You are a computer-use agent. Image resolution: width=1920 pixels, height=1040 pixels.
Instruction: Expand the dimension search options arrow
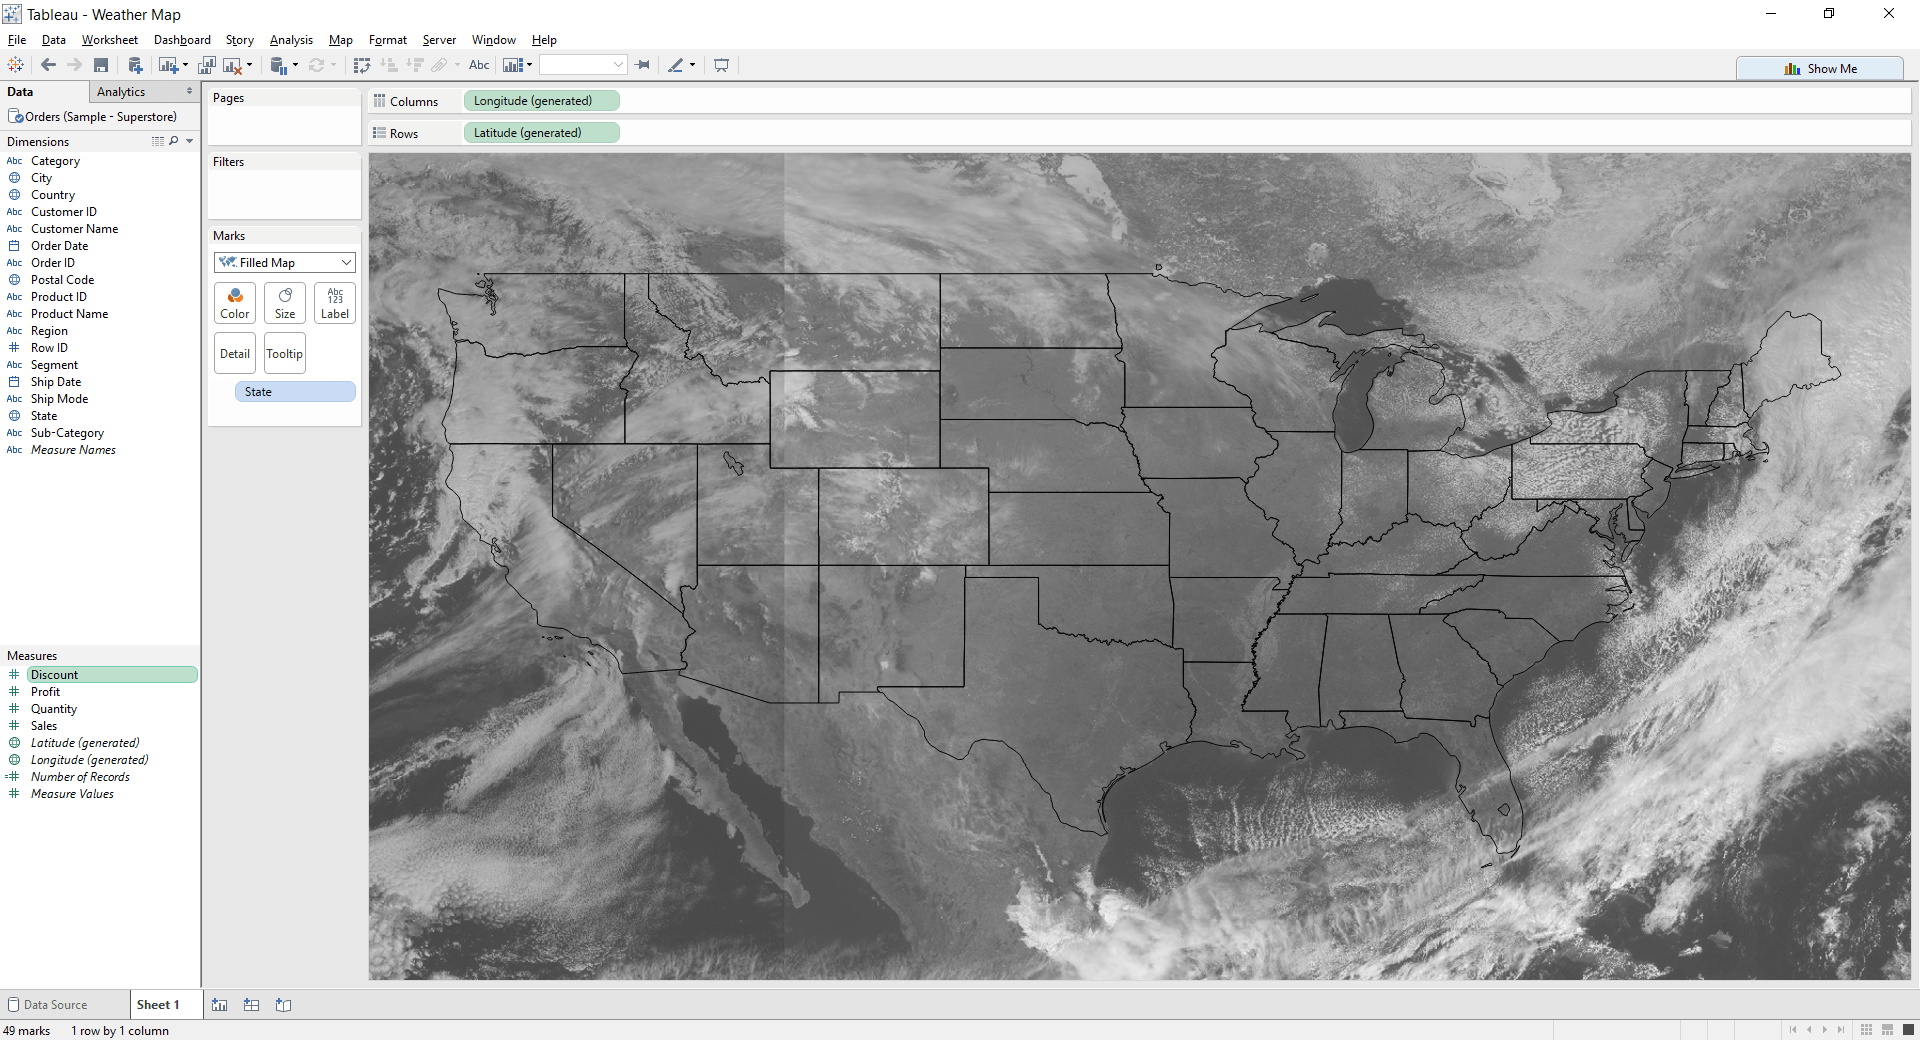[x=190, y=141]
